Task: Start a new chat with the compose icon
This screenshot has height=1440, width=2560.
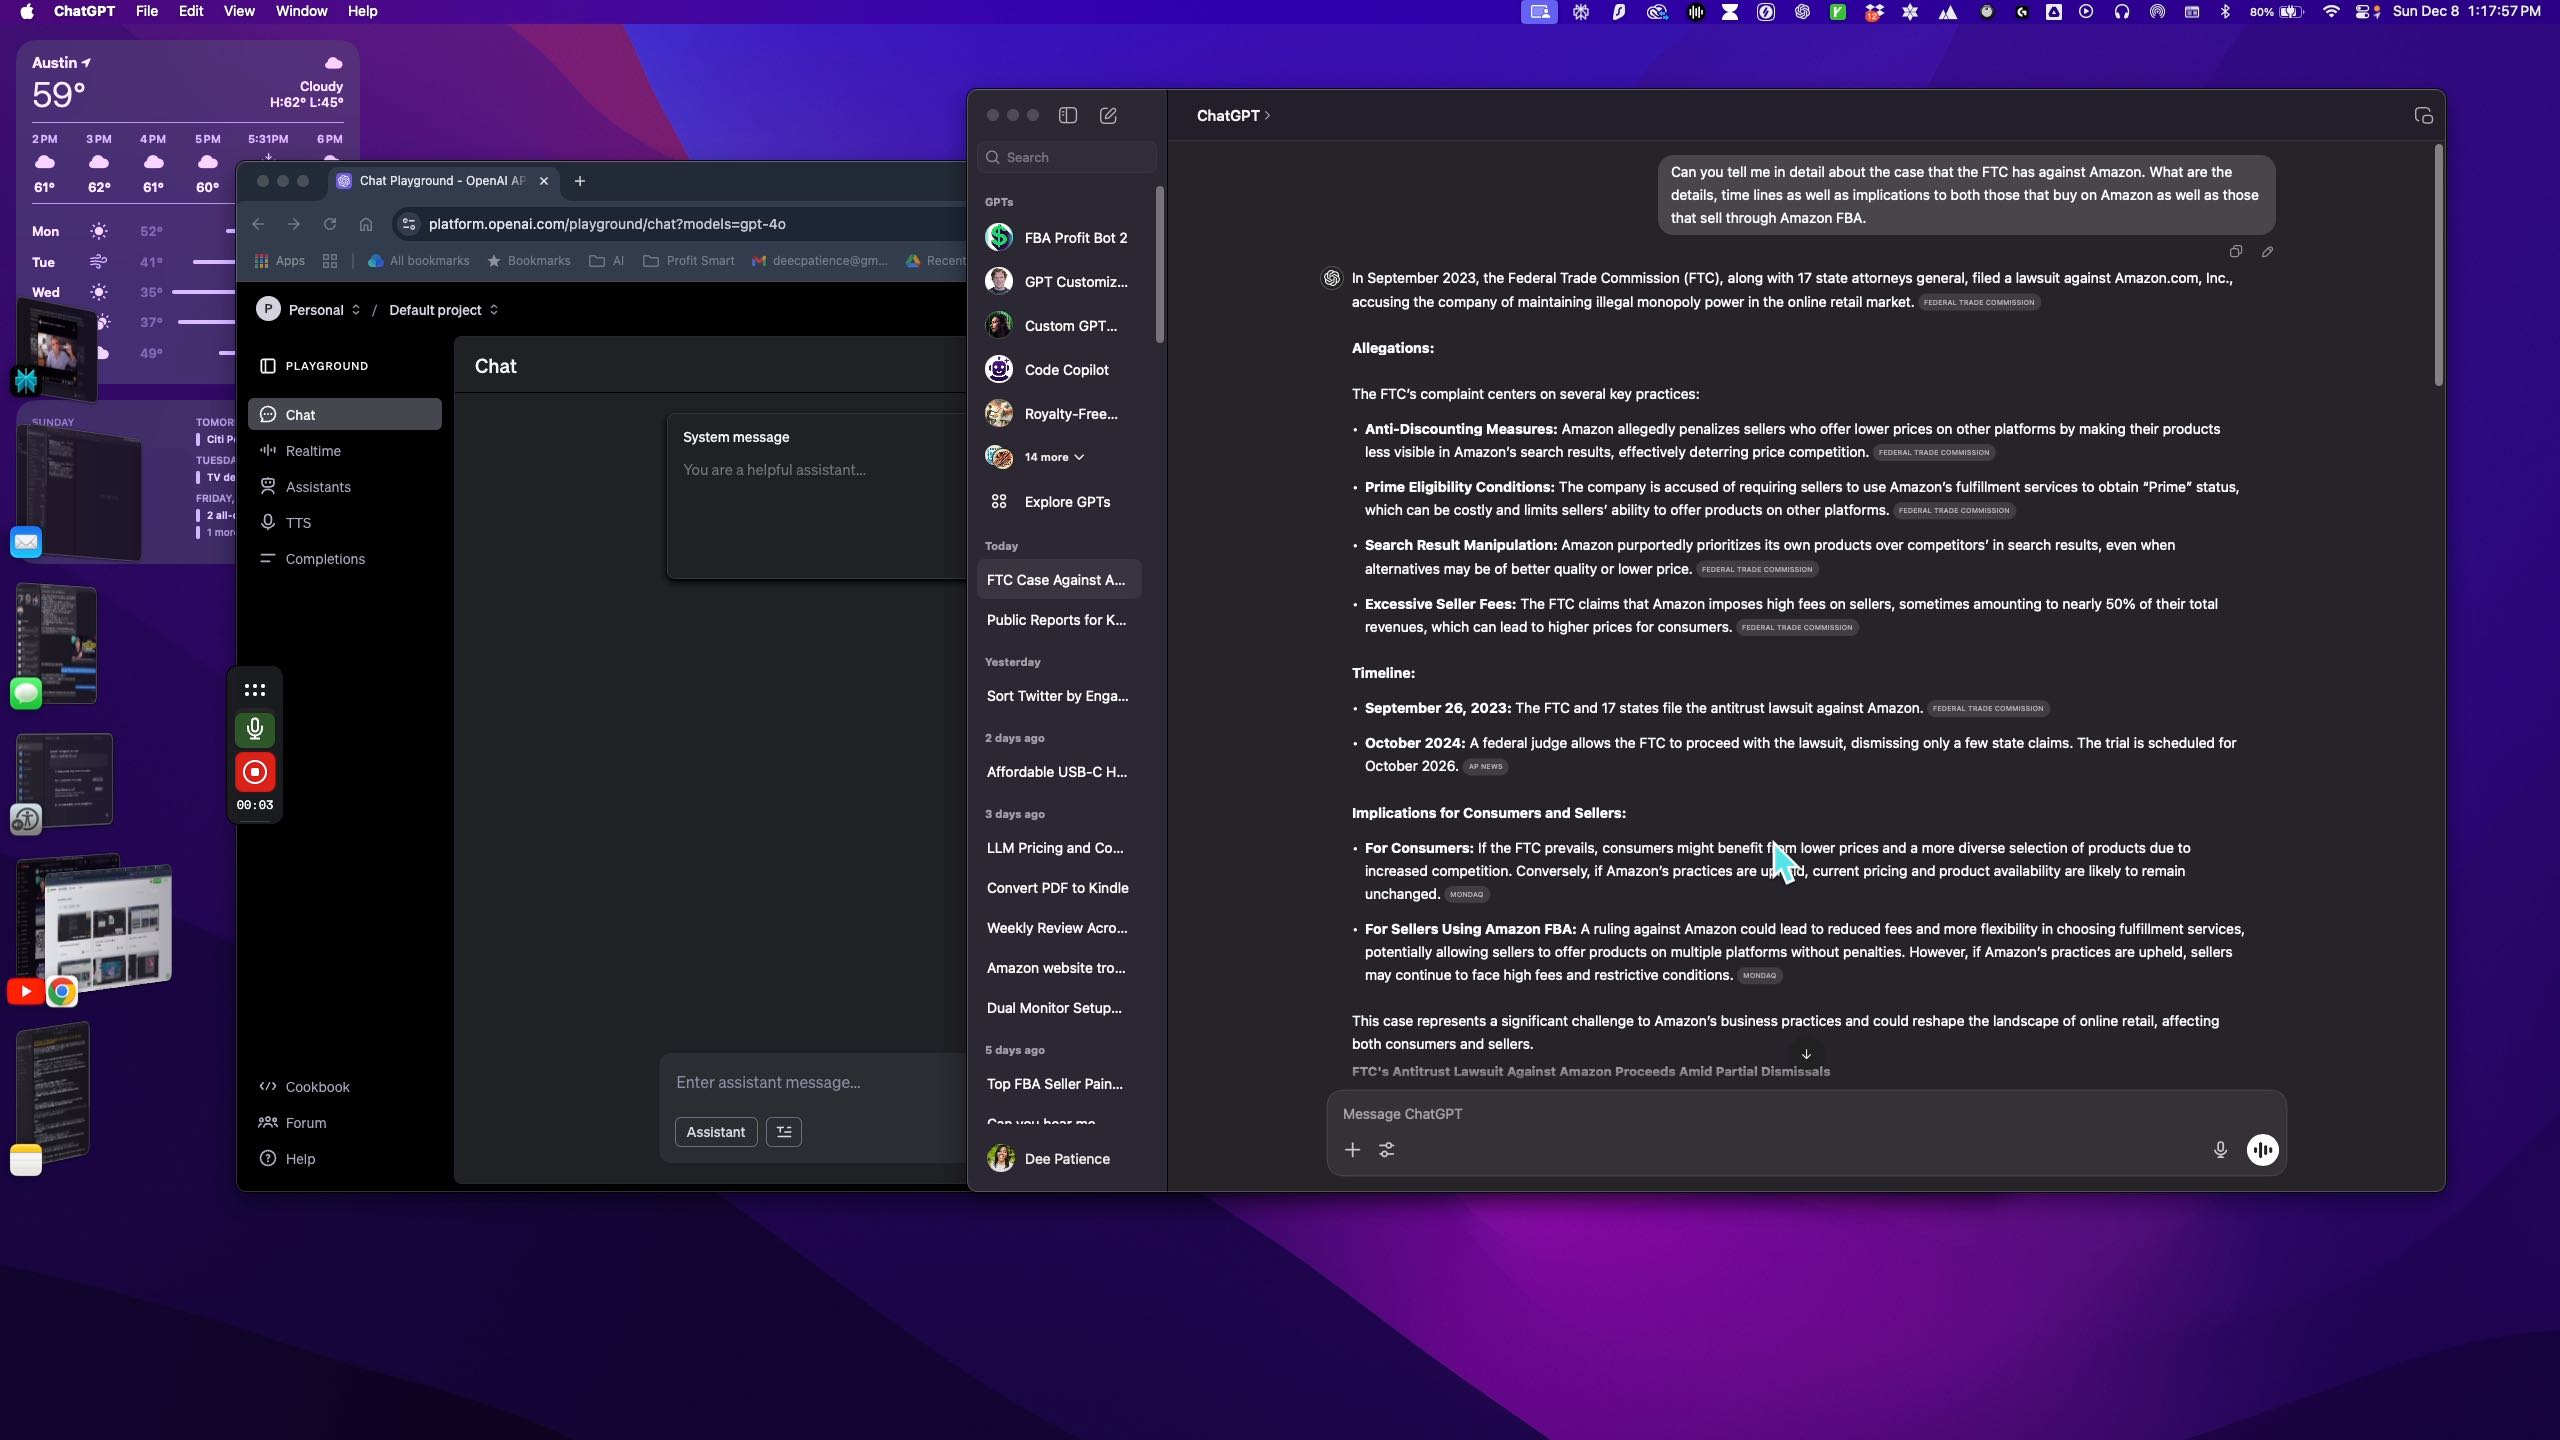Action: (1108, 115)
